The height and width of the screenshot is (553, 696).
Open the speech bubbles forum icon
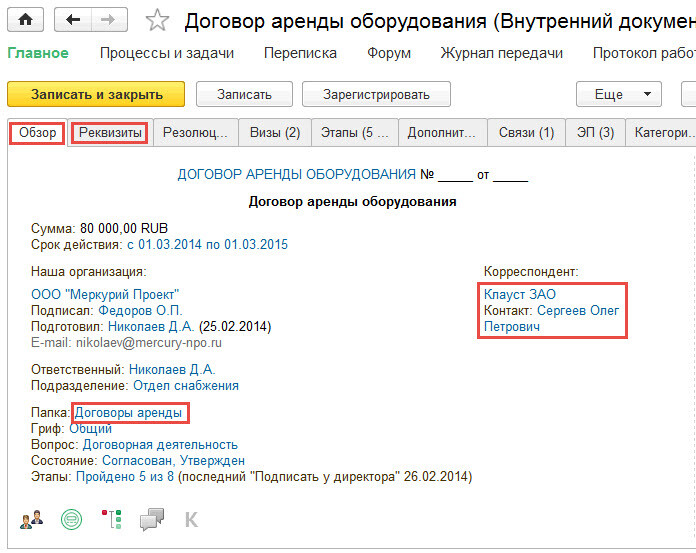click(x=151, y=519)
